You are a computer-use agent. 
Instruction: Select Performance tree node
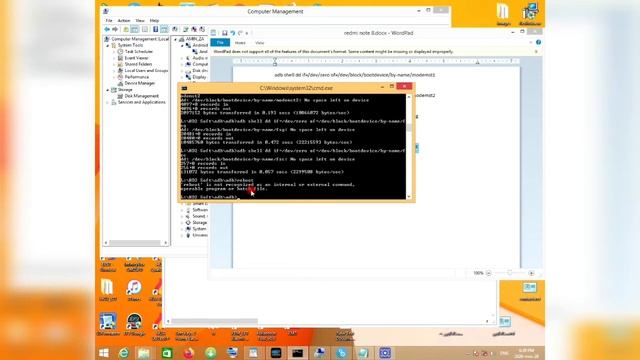(x=137, y=77)
